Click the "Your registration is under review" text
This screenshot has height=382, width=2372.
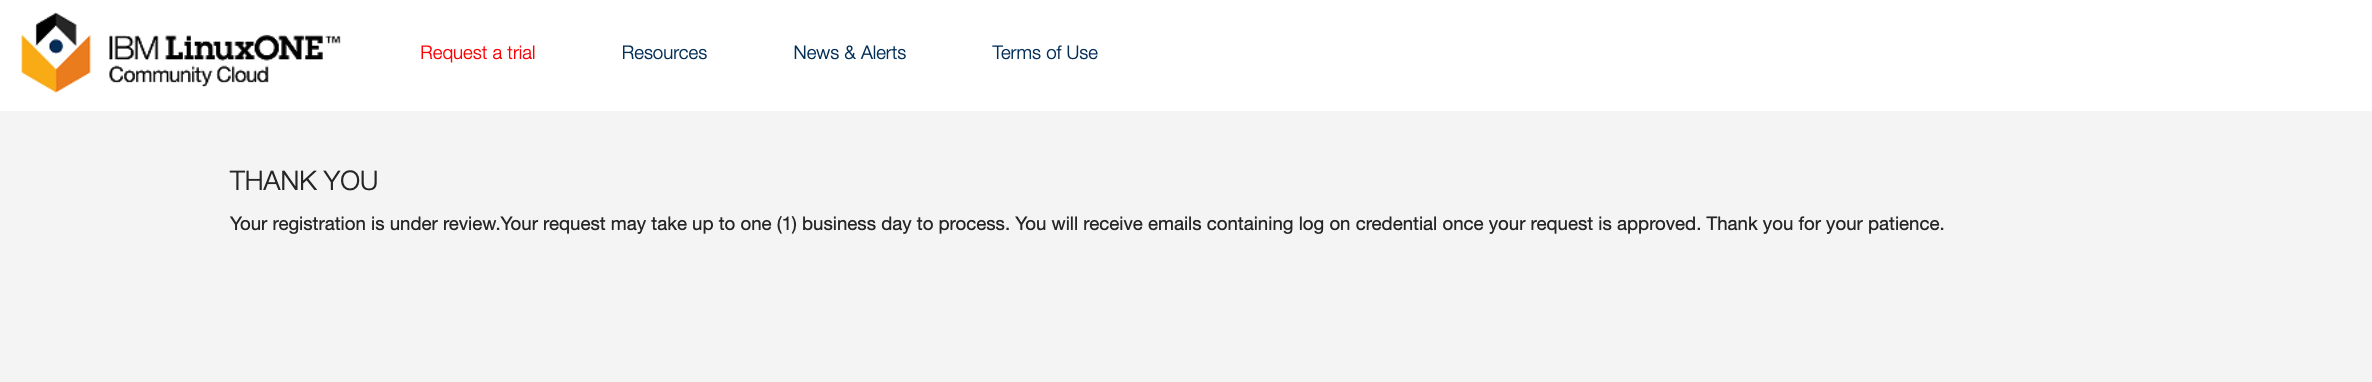pos(364,224)
